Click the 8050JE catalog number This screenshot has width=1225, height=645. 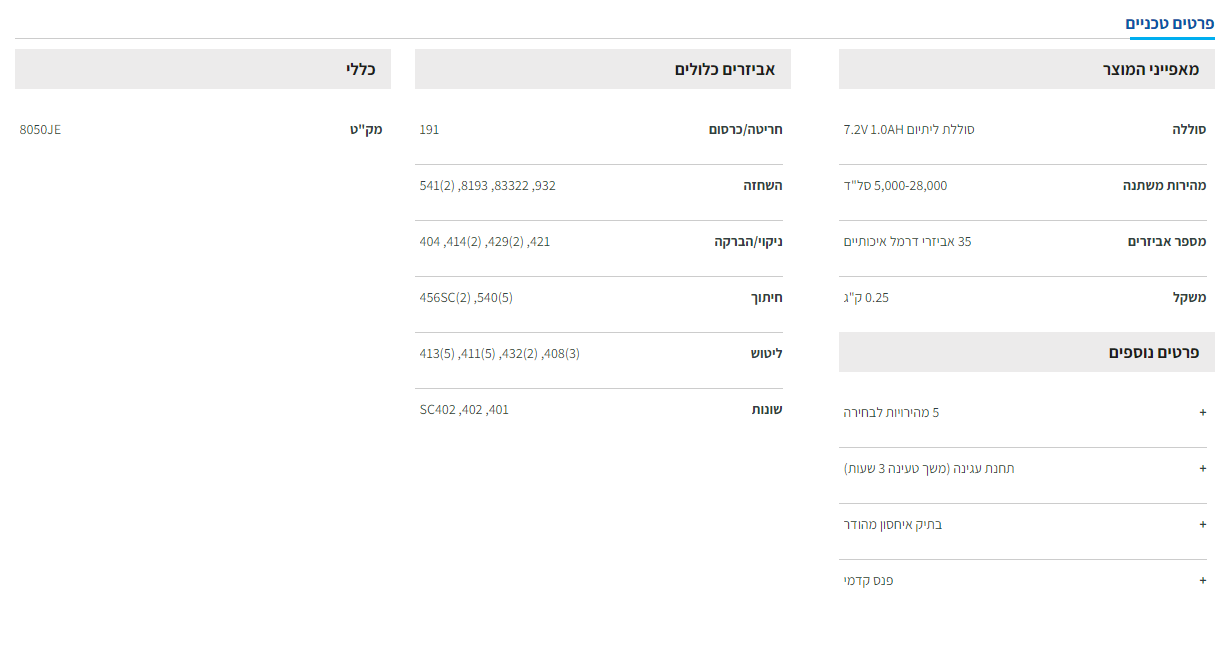(40, 130)
